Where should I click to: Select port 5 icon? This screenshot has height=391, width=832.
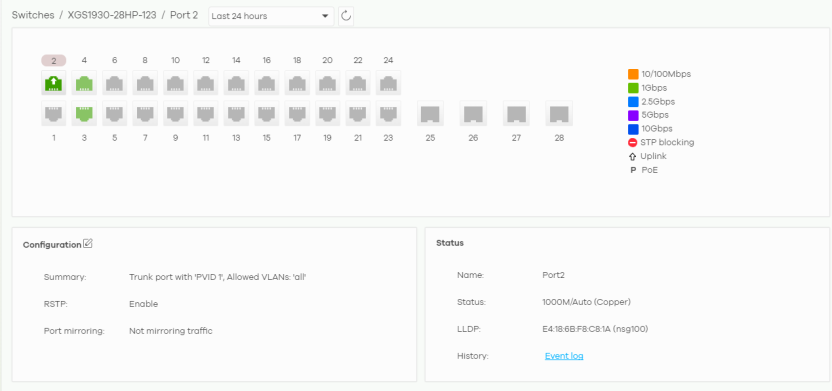[115, 113]
